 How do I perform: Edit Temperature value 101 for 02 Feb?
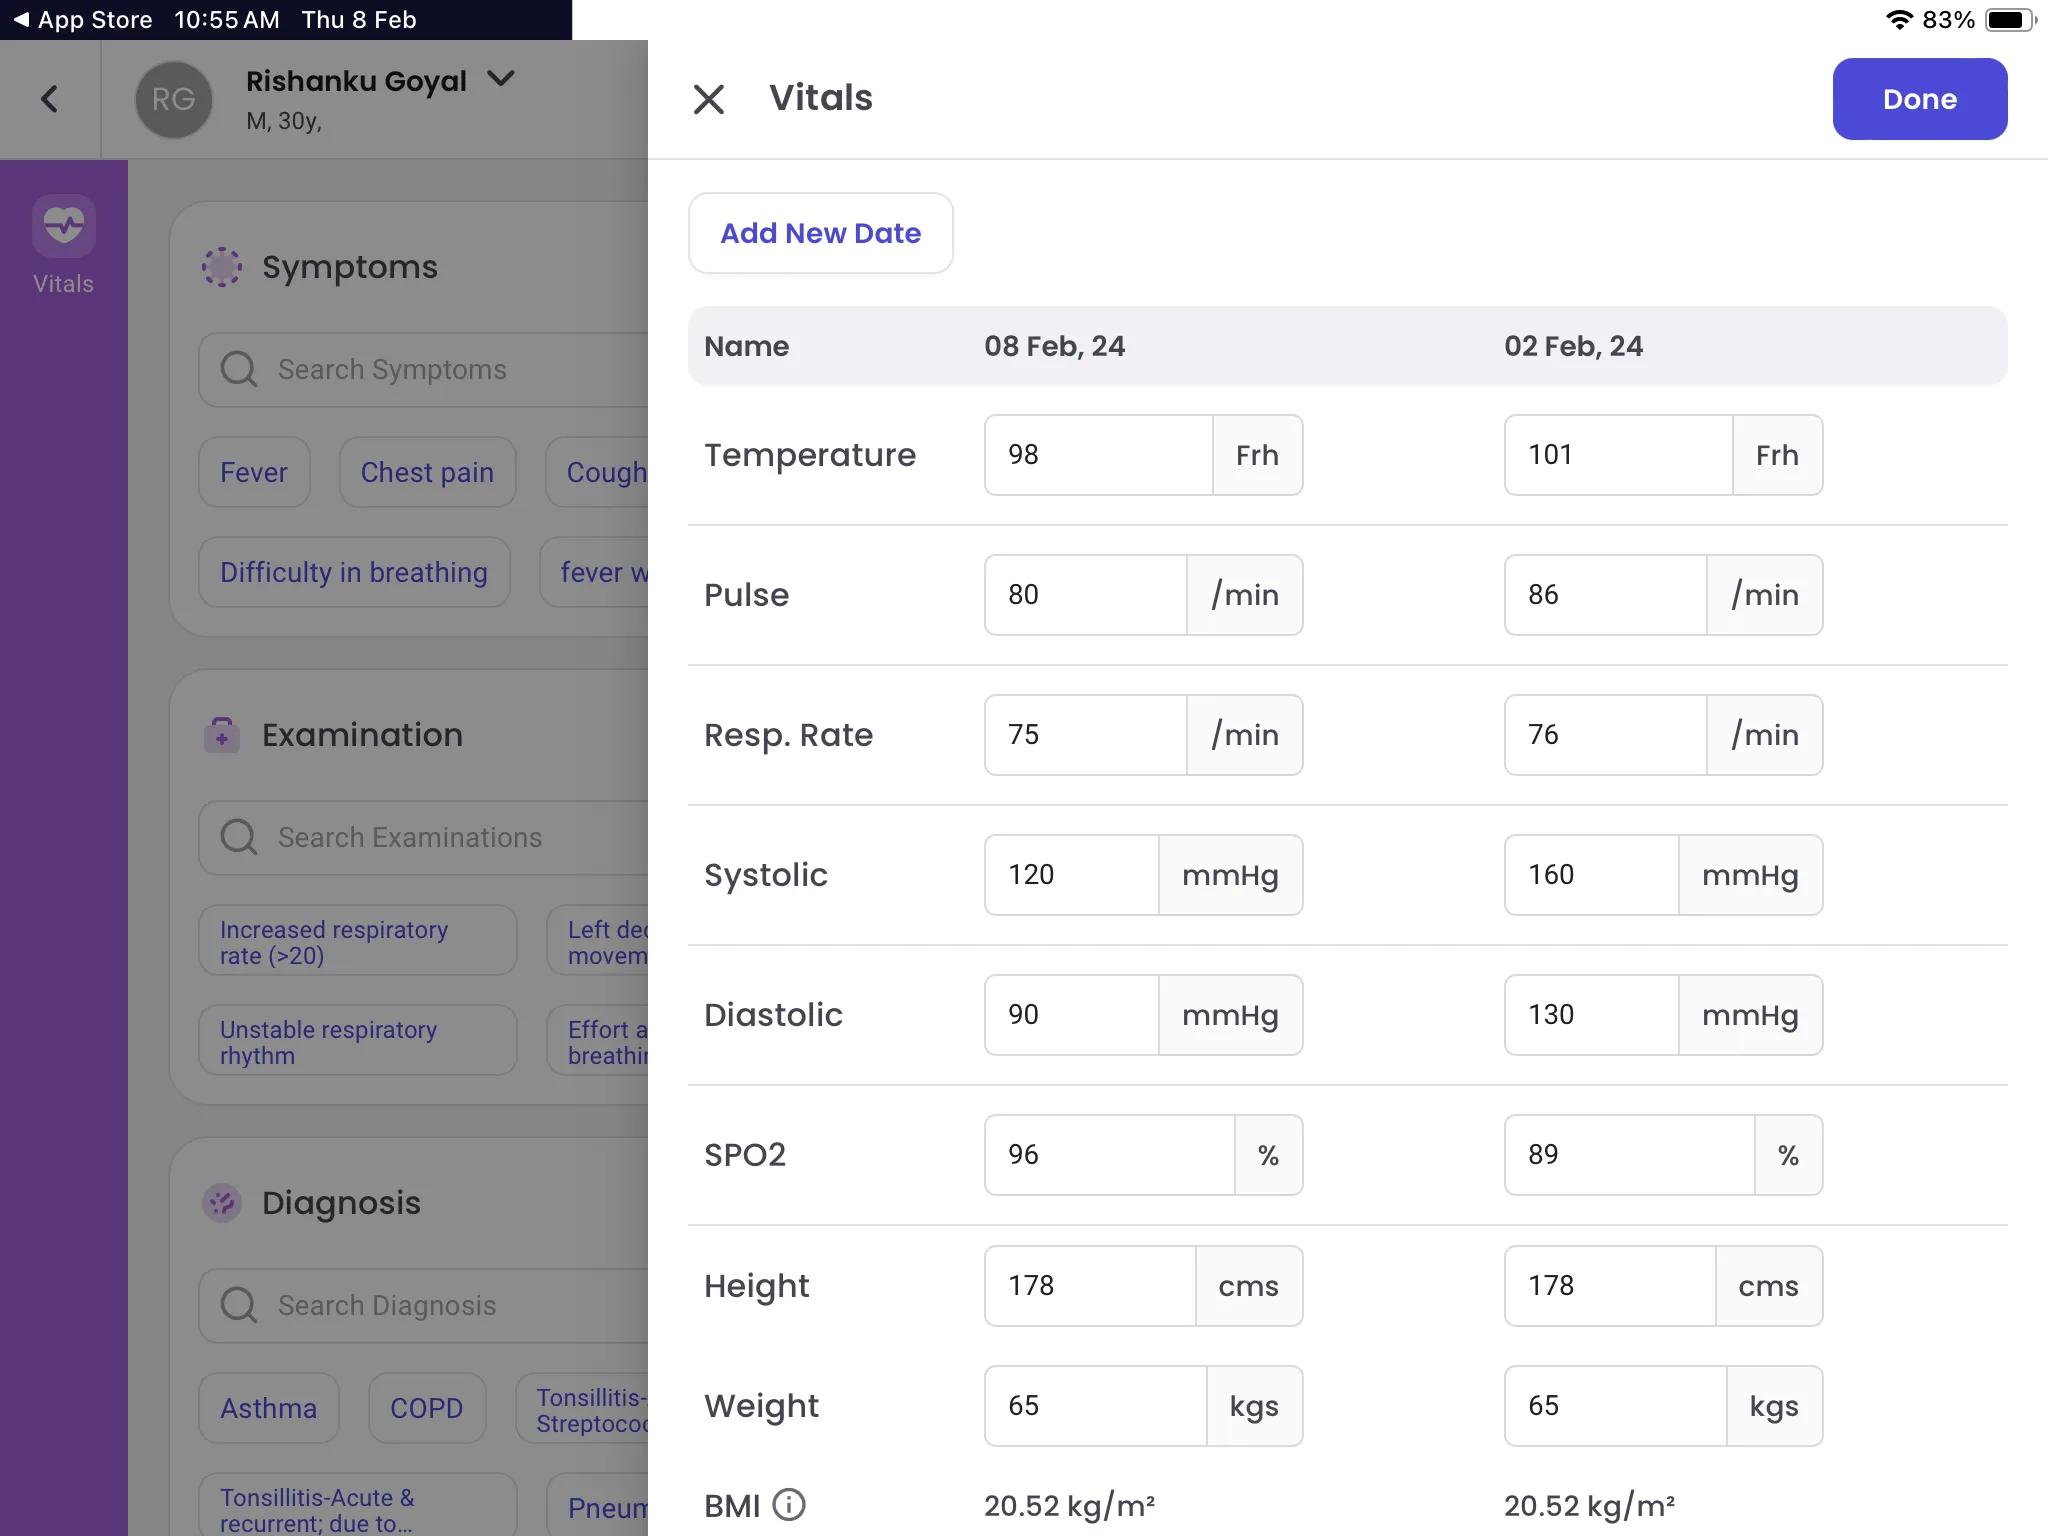click(x=1618, y=455)
